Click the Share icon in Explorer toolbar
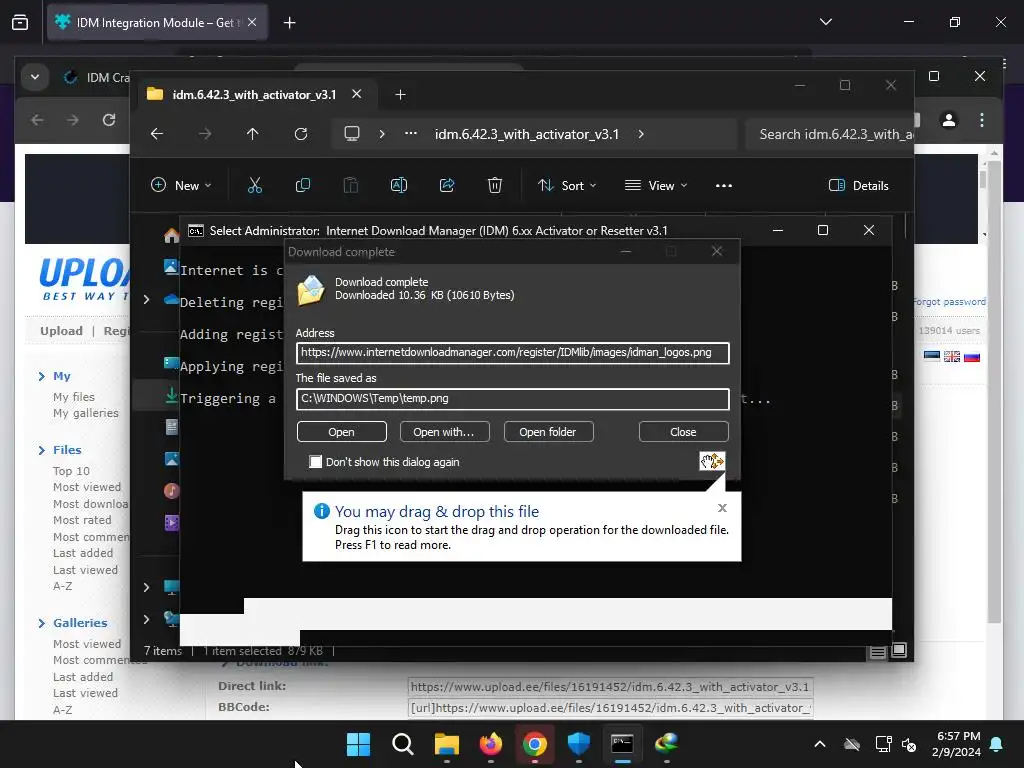1024x768 pixels. [x=447, y=185]
